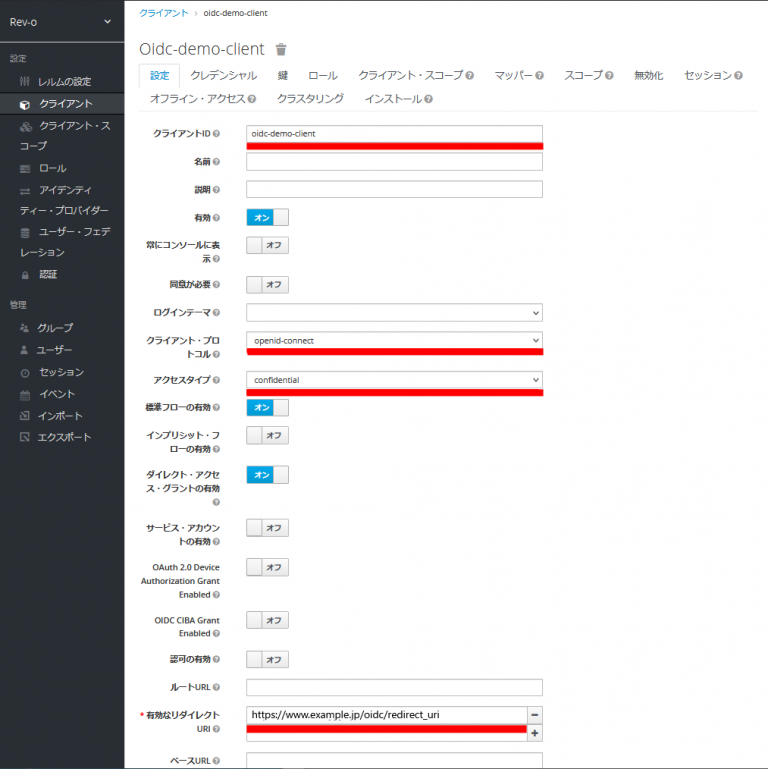Click the plus button to add redirect URI
The image size is (768, 769).
[534, 733]
